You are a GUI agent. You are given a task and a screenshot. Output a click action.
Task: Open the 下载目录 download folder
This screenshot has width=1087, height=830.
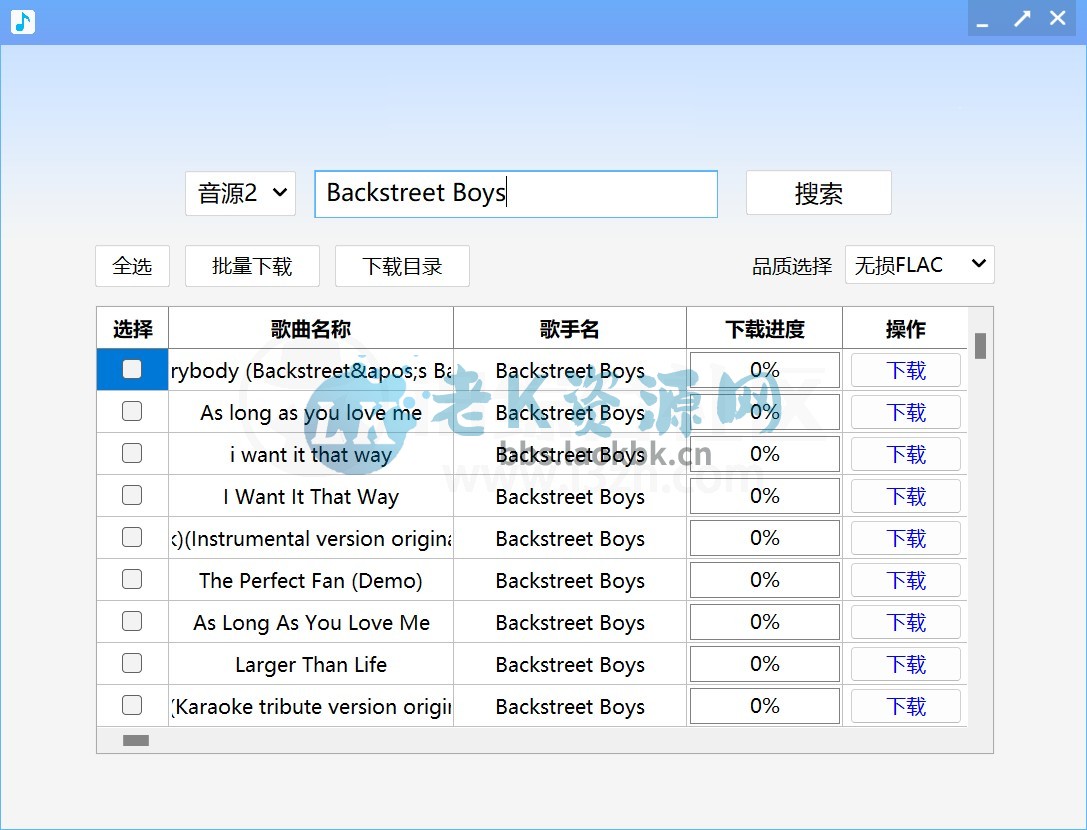(x=402, y=266)
